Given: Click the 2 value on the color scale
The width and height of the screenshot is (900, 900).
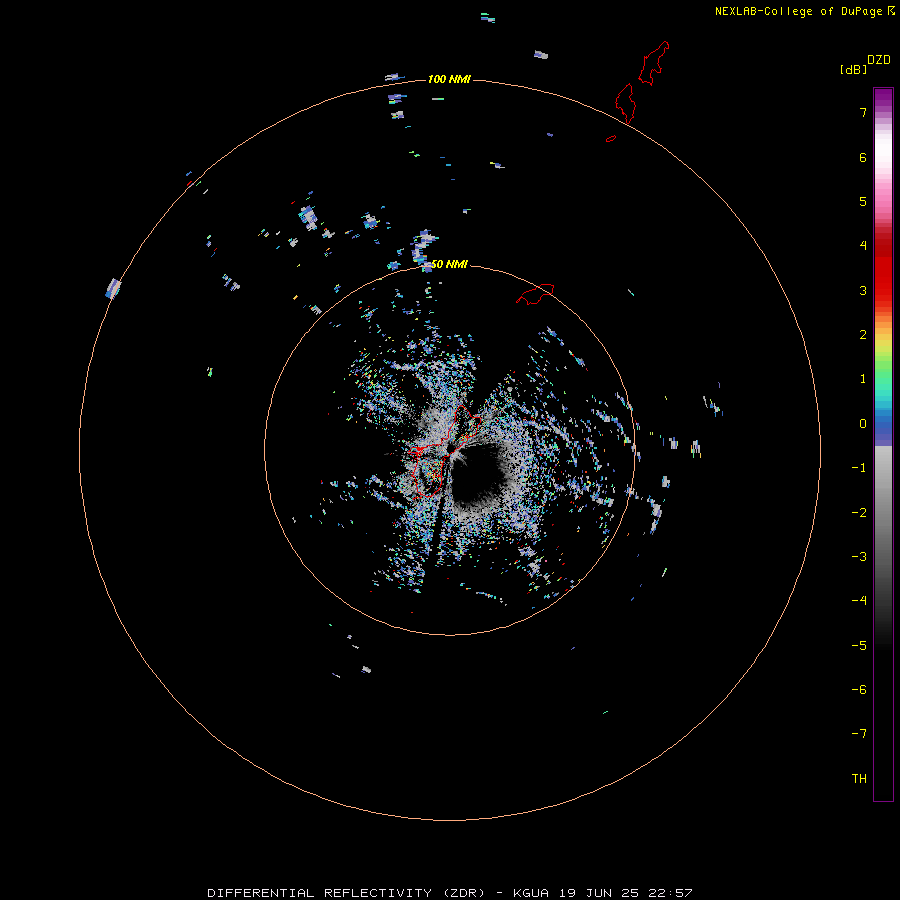Looking at the screenshot, I should [863, 335].
